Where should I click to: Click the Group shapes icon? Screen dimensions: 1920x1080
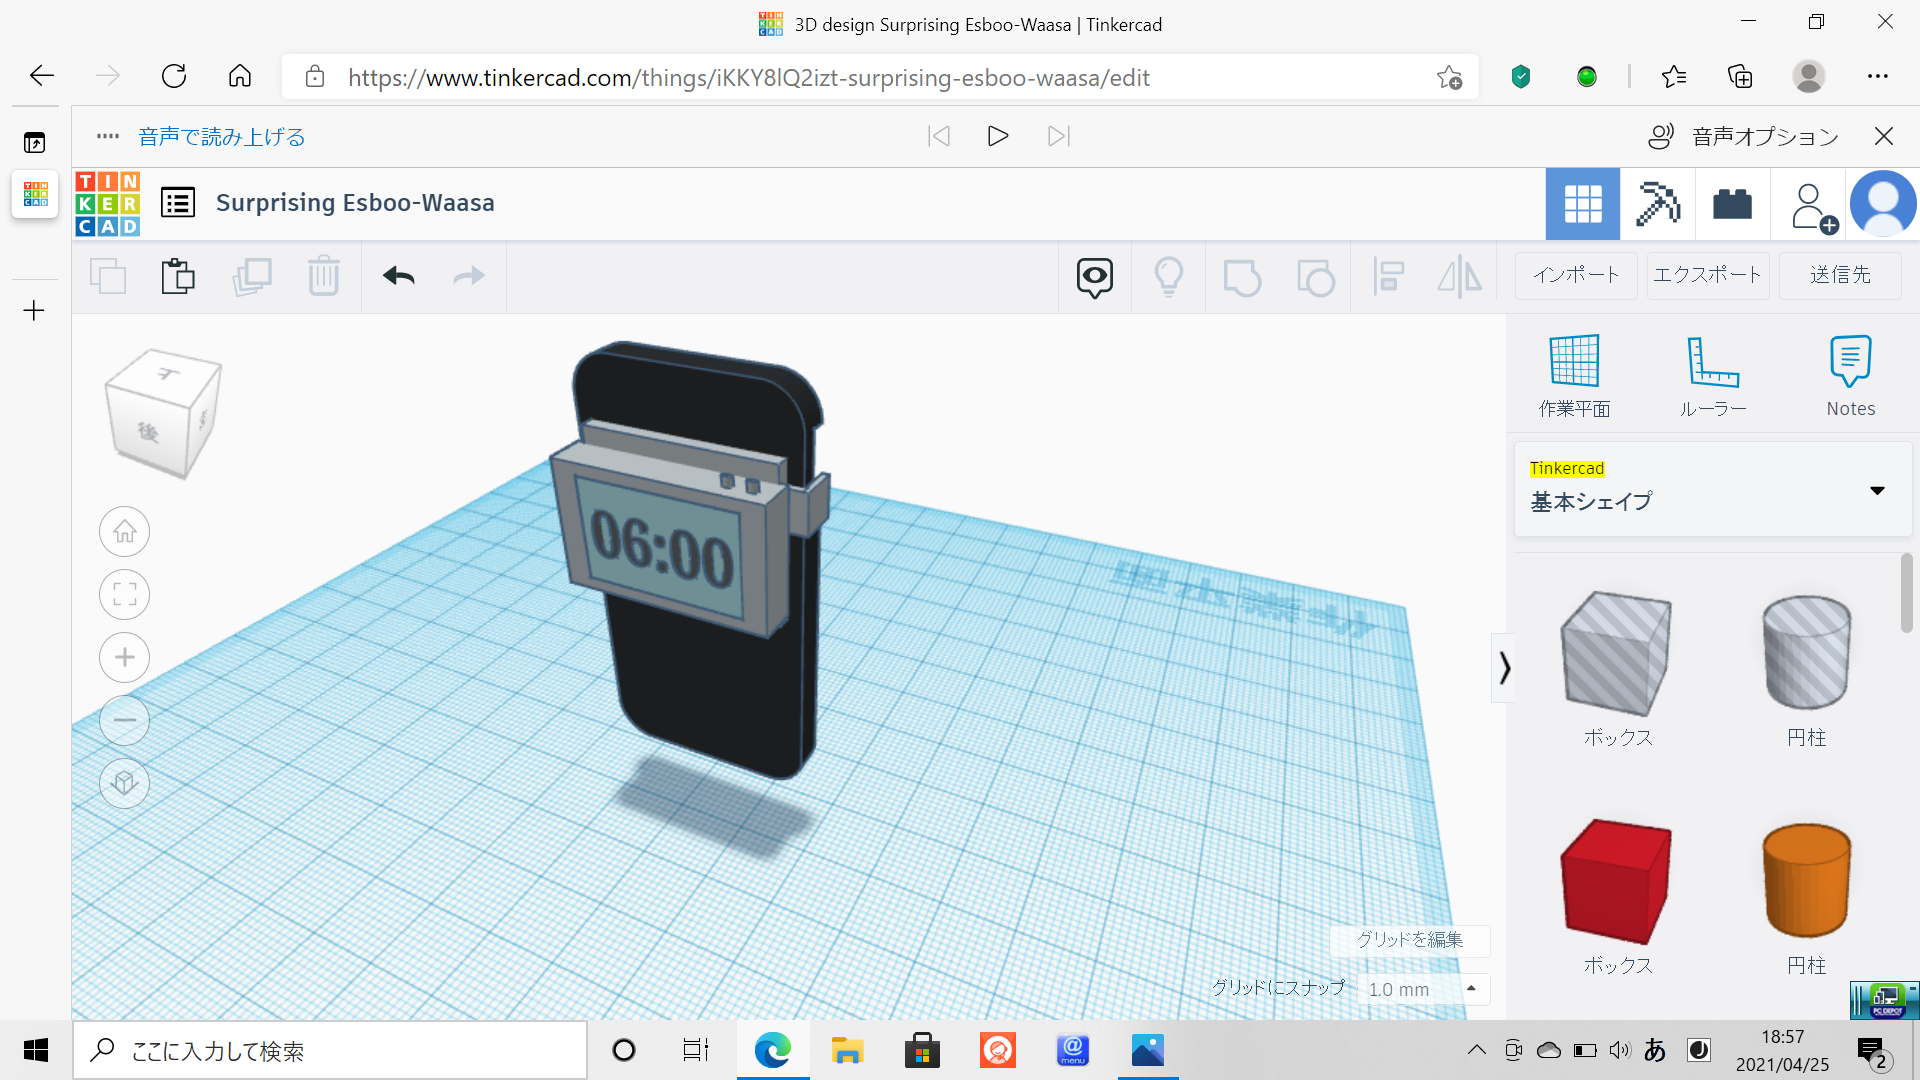pyautogui.click(x=1242, y=277)
